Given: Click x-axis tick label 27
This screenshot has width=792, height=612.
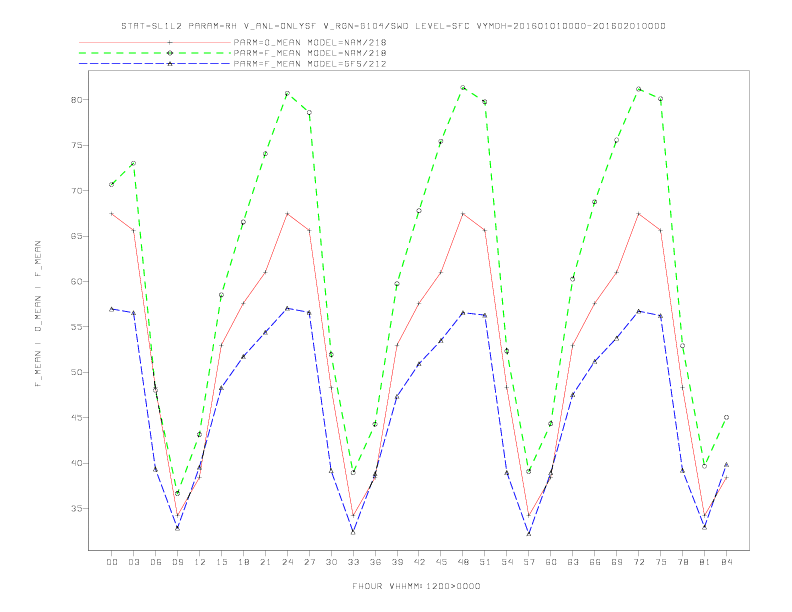Looking at the screenshot, I should point(309,562).
